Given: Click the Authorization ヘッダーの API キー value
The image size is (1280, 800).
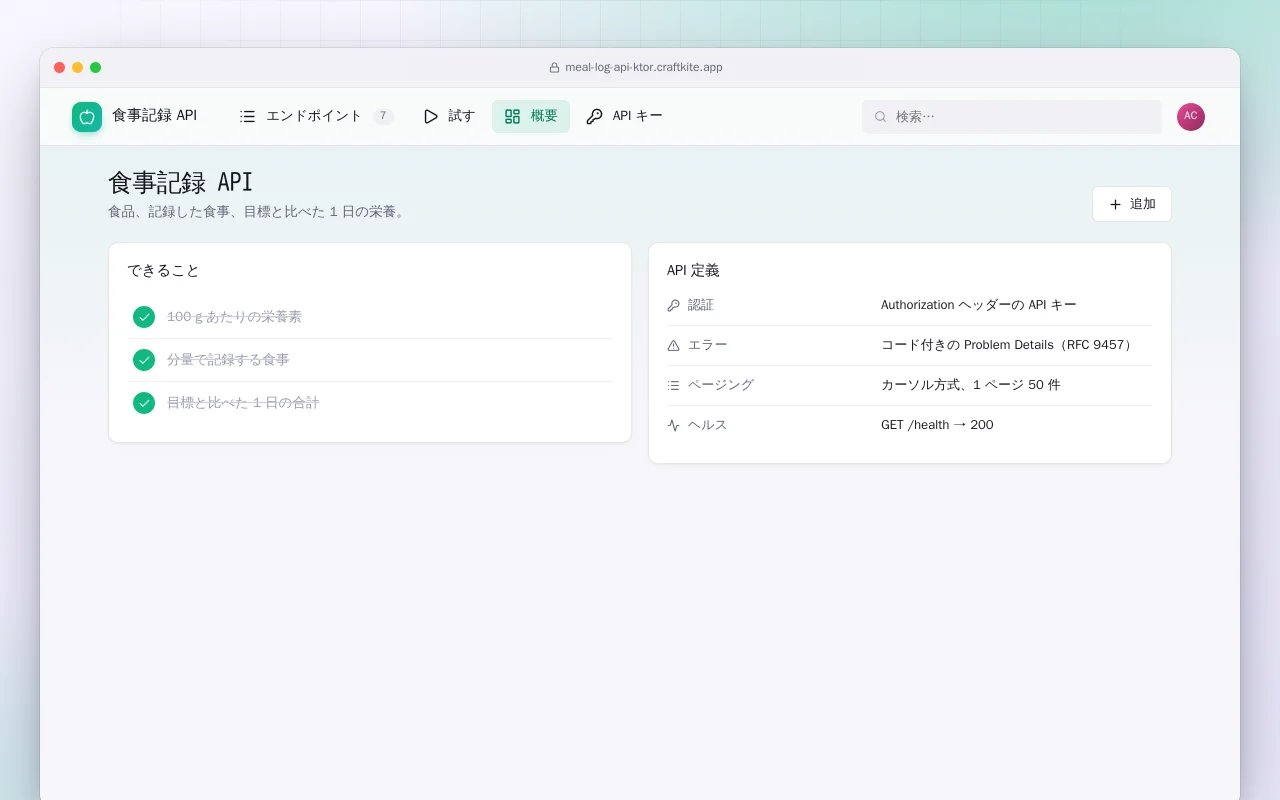Looking at the screenshot, I should 979,305.
